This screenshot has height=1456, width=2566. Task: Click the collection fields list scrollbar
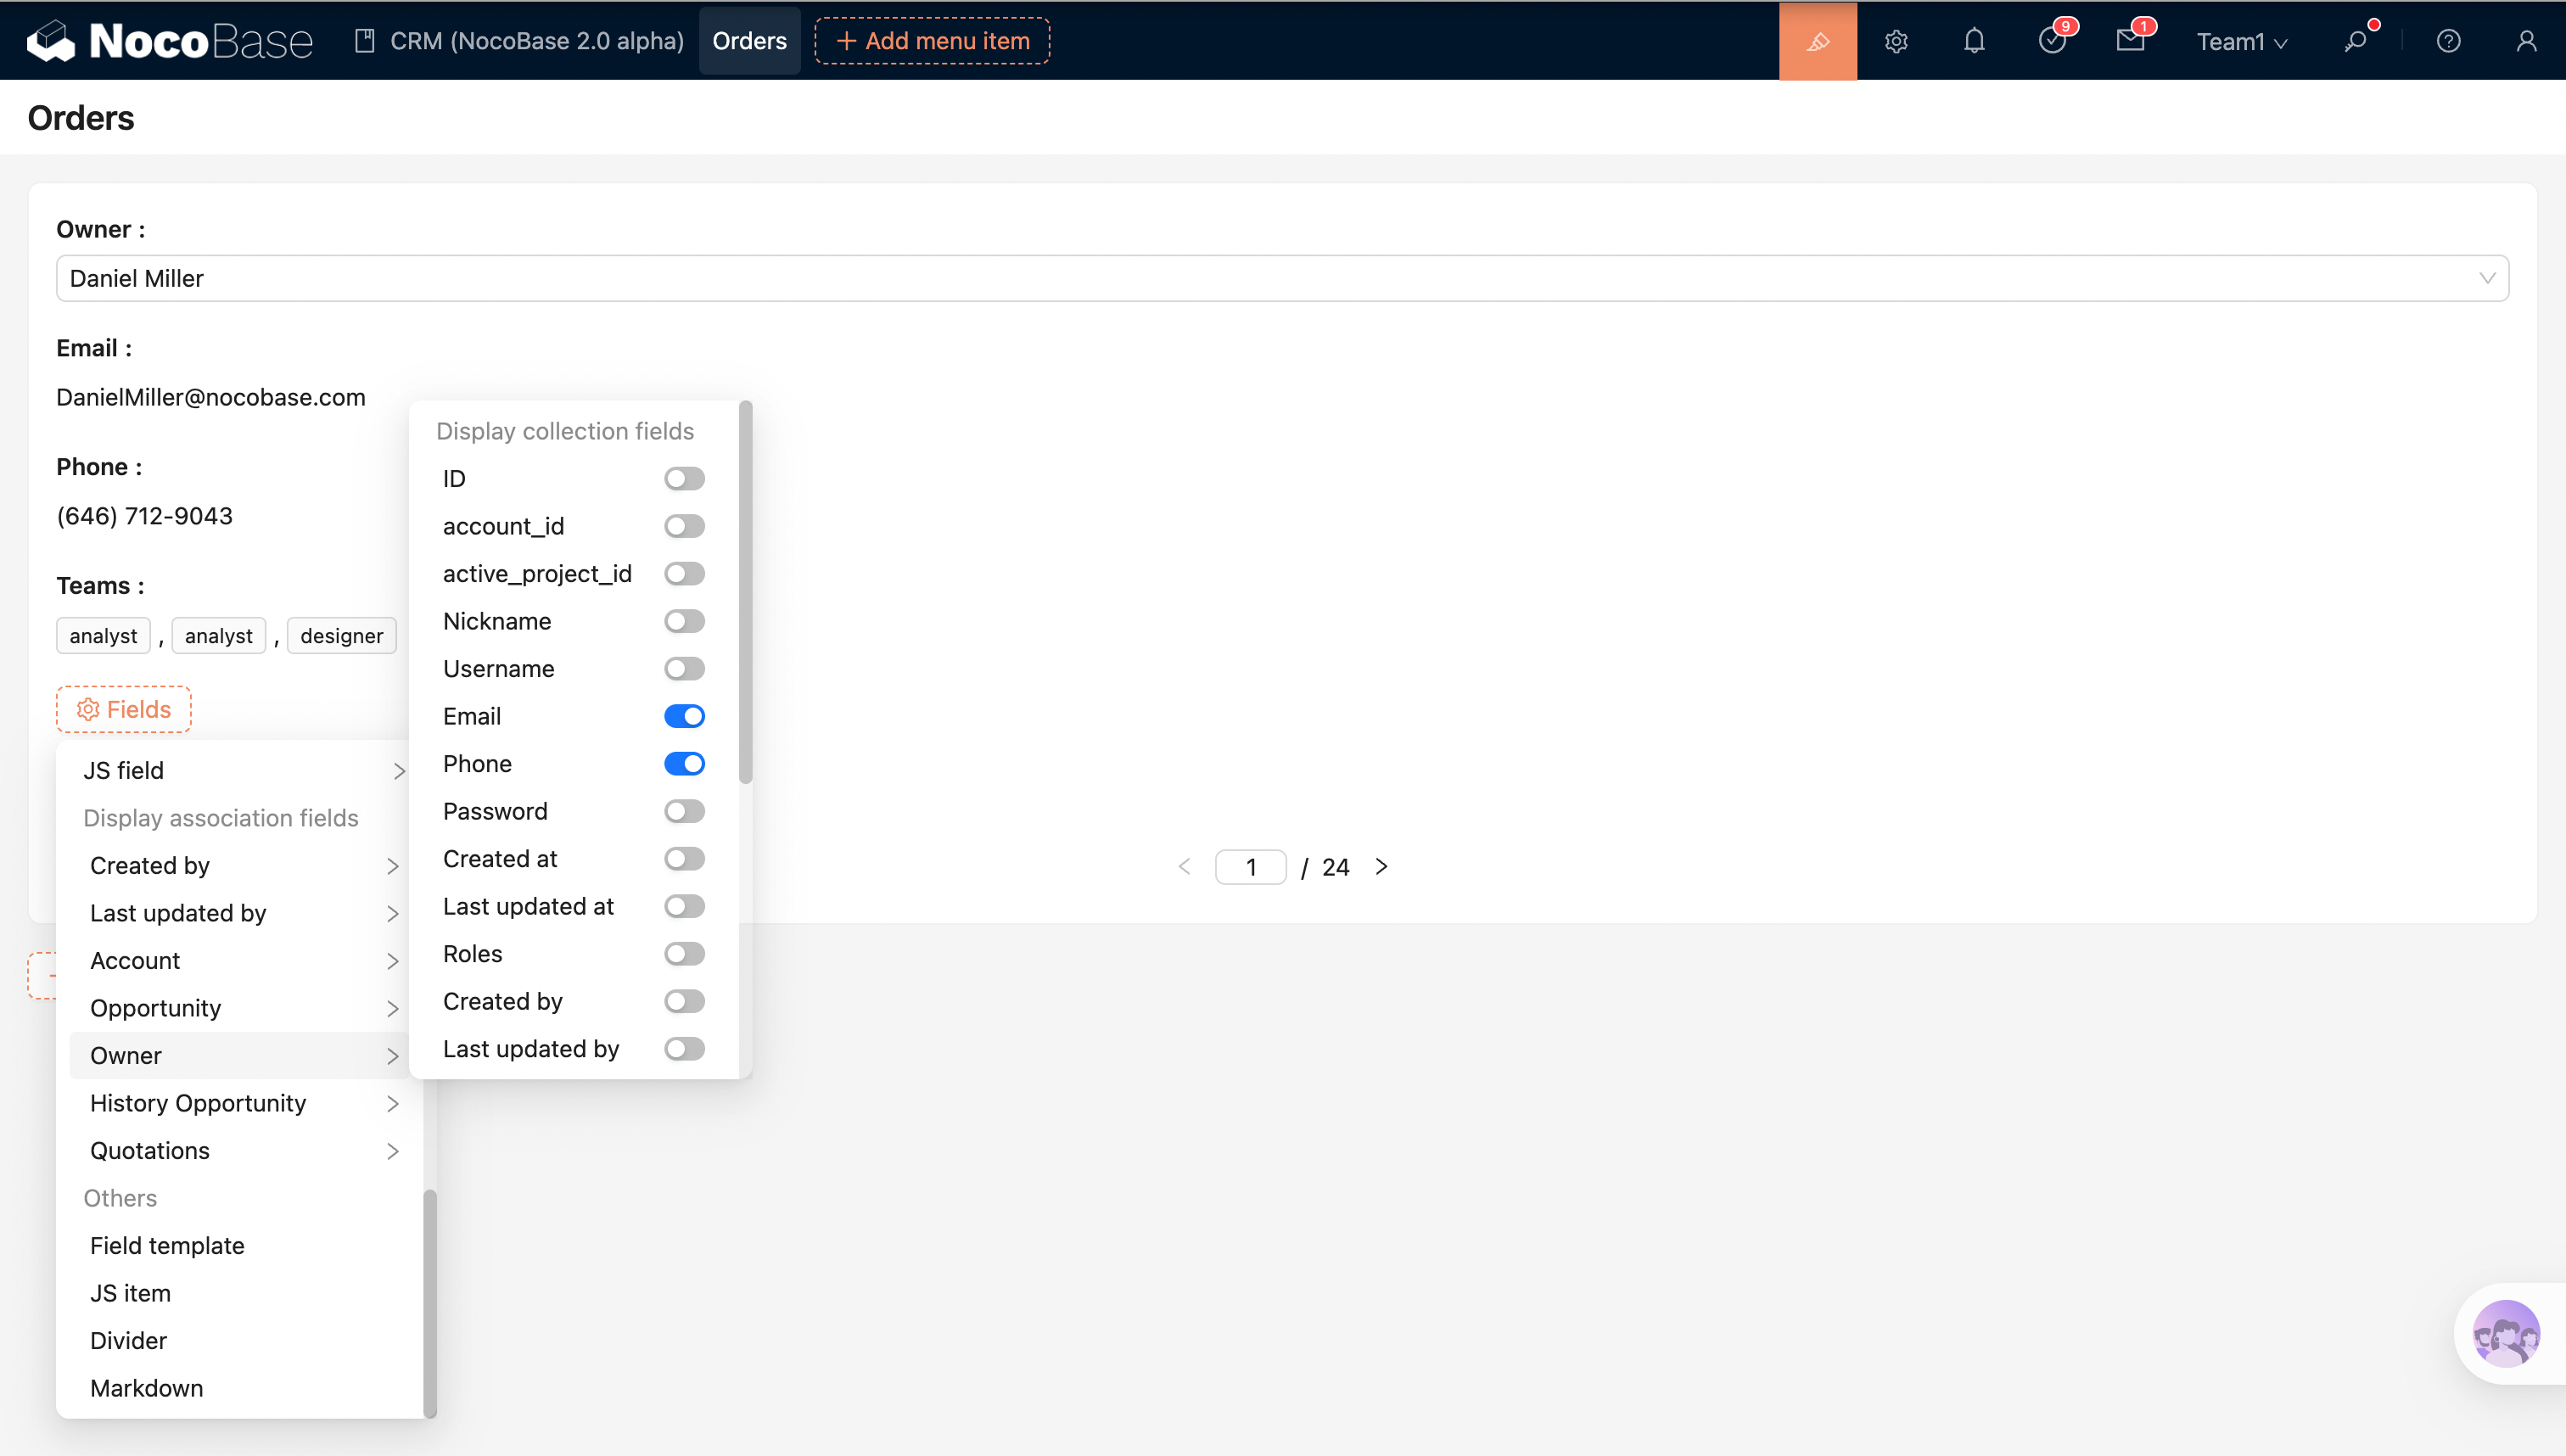click(x=745, y=592)
